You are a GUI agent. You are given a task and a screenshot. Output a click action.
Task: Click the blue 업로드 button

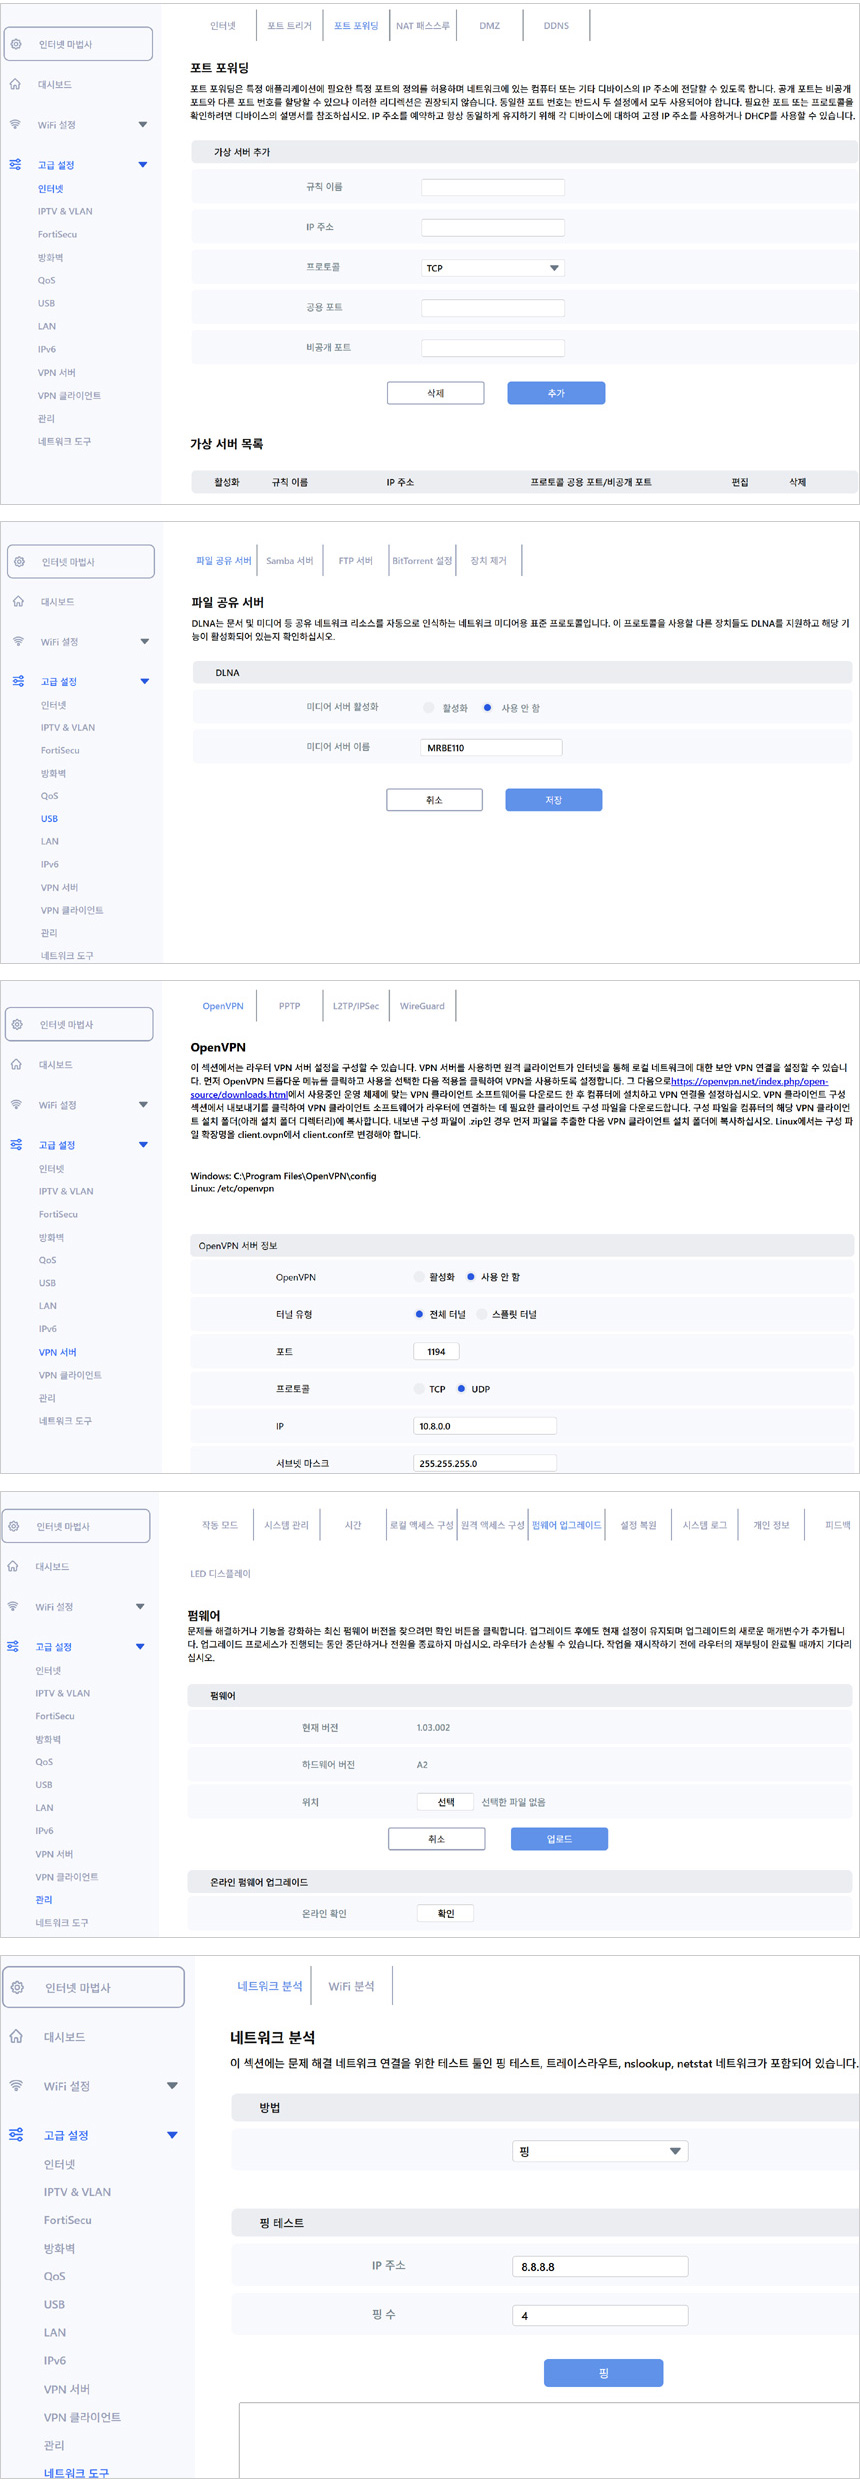[x=559, y=1838]
